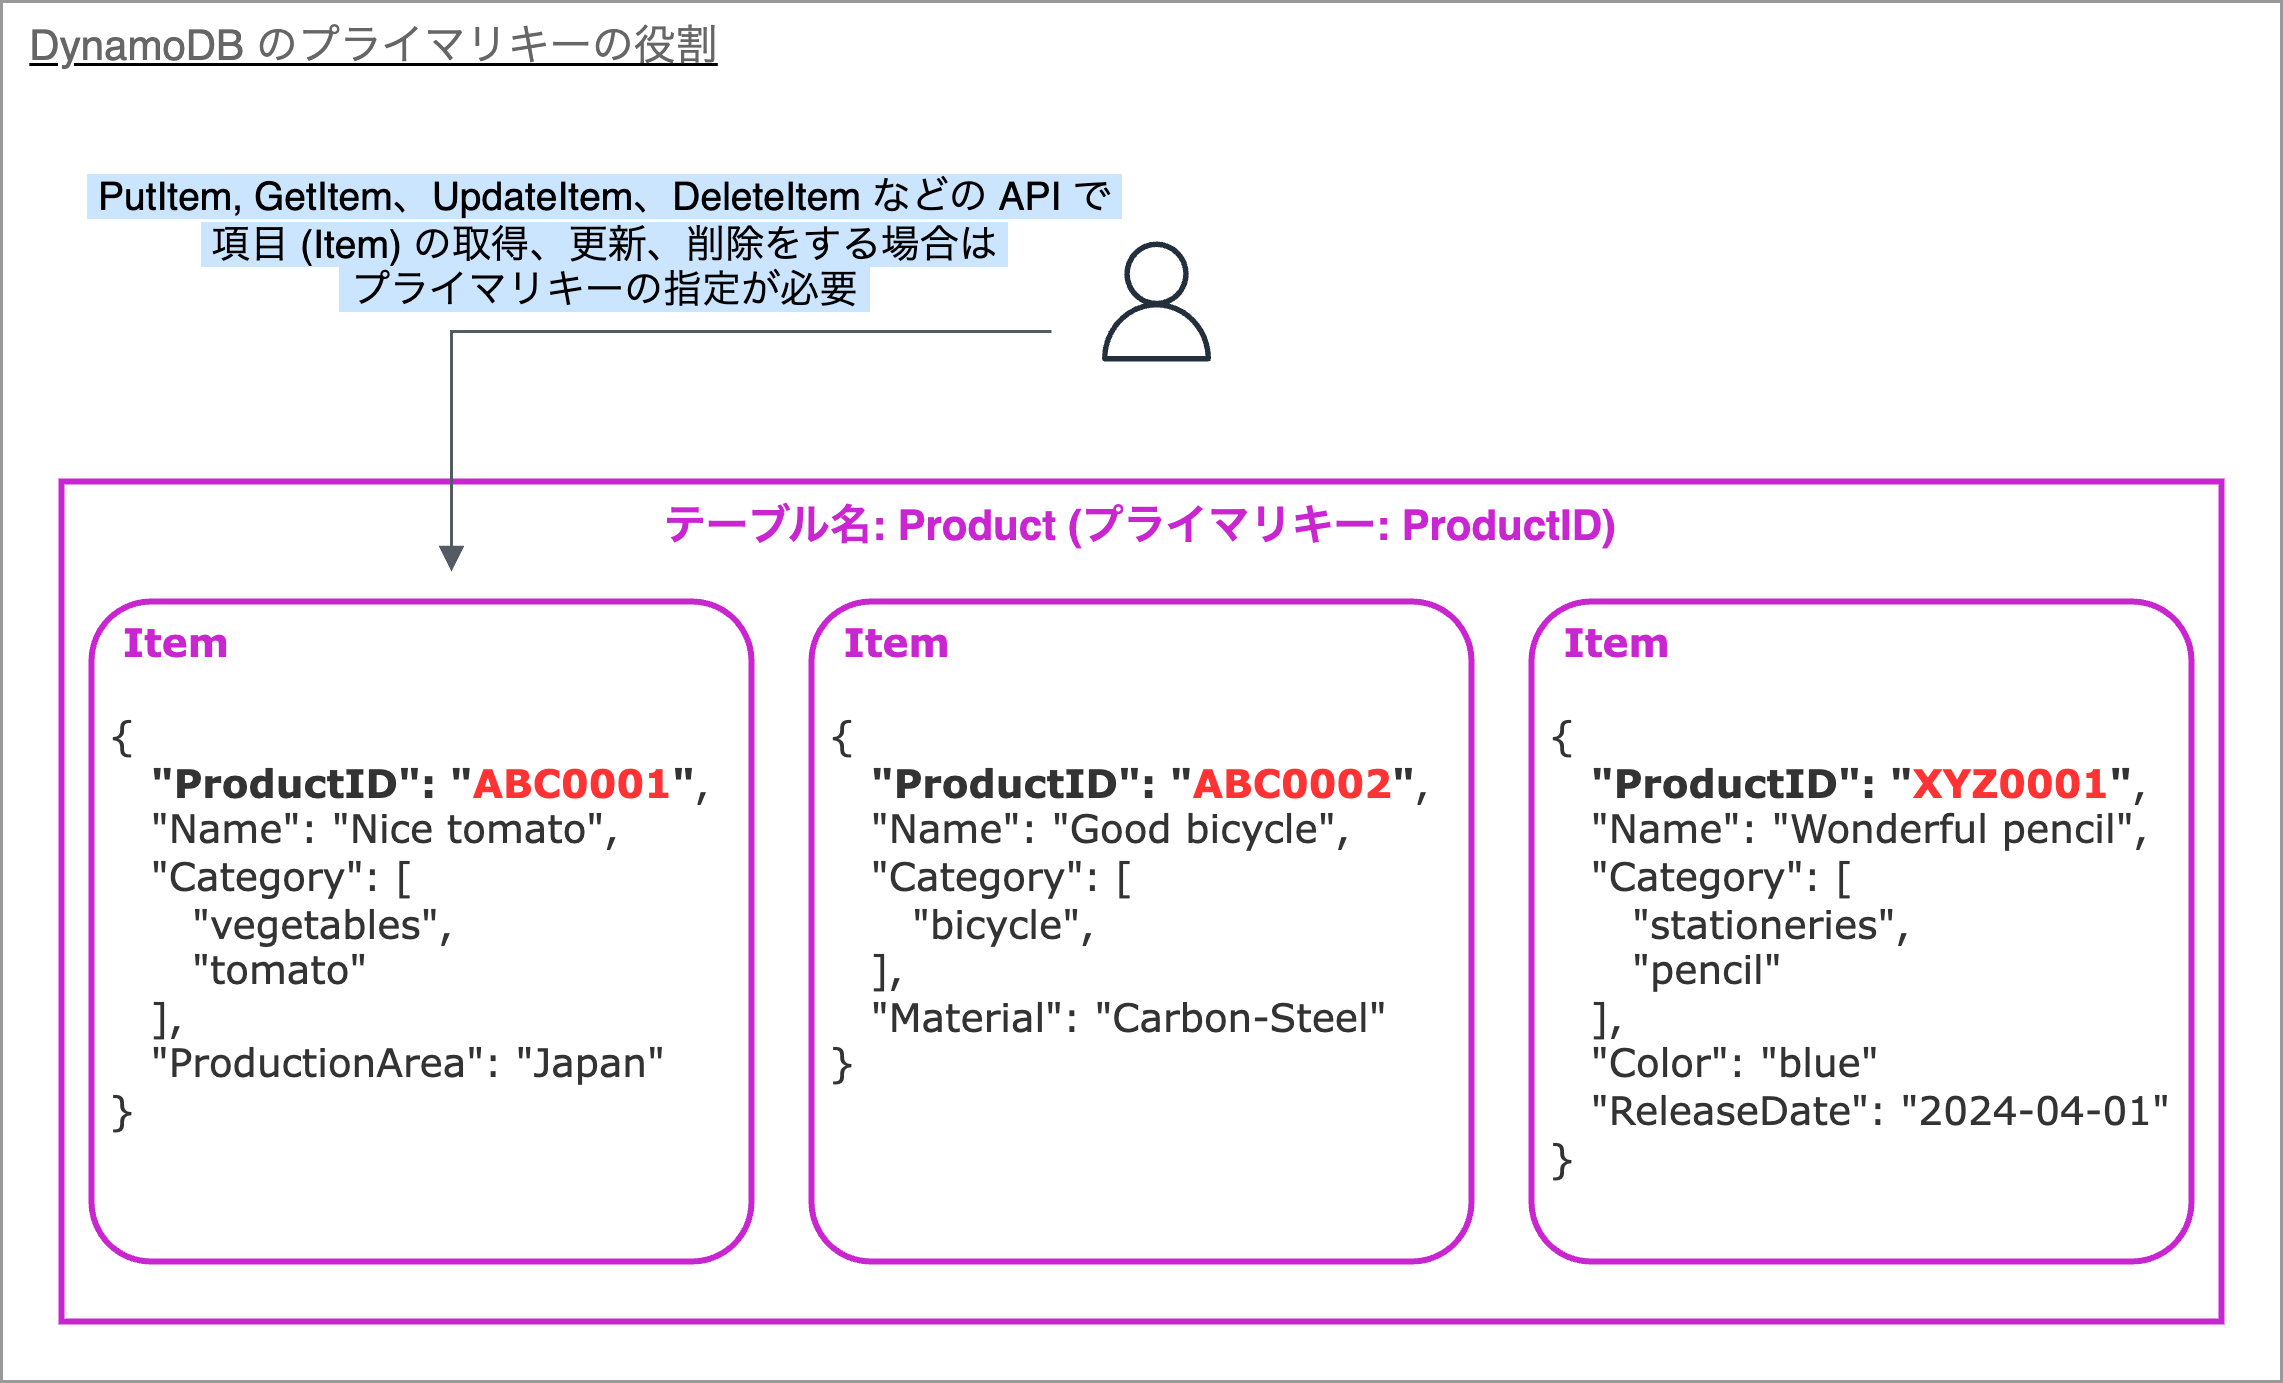Click the Category entry stationeries
The width and height of the screenshot is (2283, 1383).
(x=1768, y=924)
